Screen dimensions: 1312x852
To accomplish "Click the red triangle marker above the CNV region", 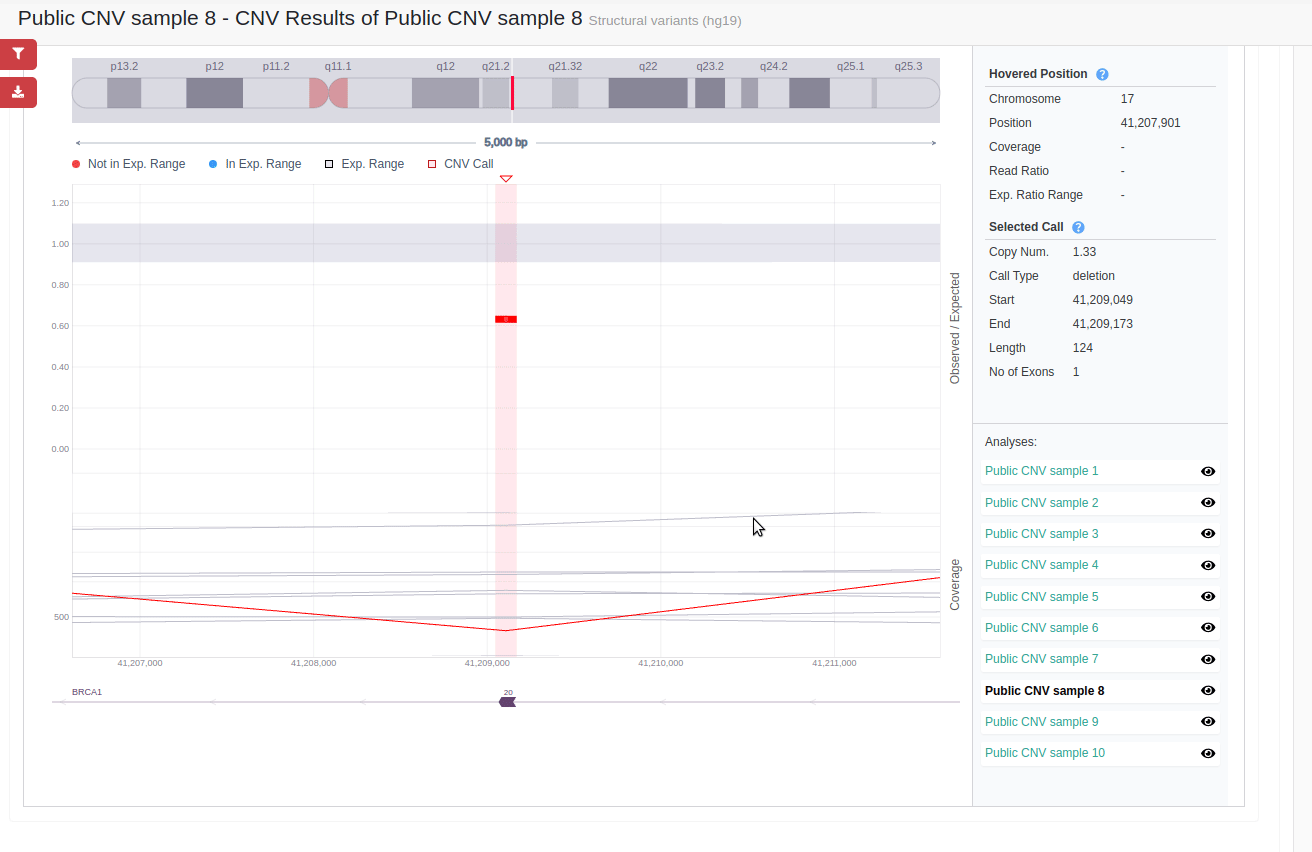I will click(x=506, y=179).
